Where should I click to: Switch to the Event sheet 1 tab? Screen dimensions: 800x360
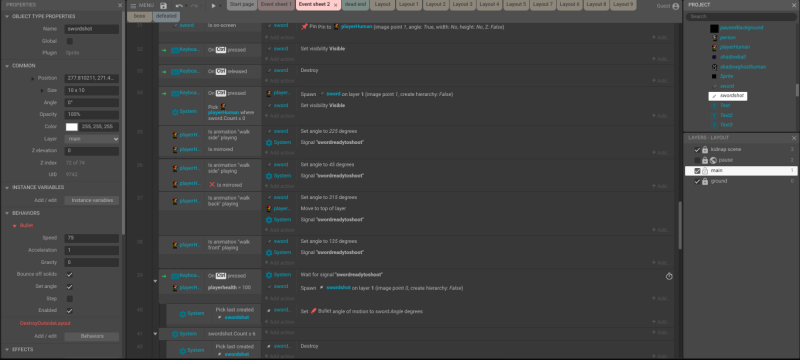pyautogui.click(x=276, y=5)
